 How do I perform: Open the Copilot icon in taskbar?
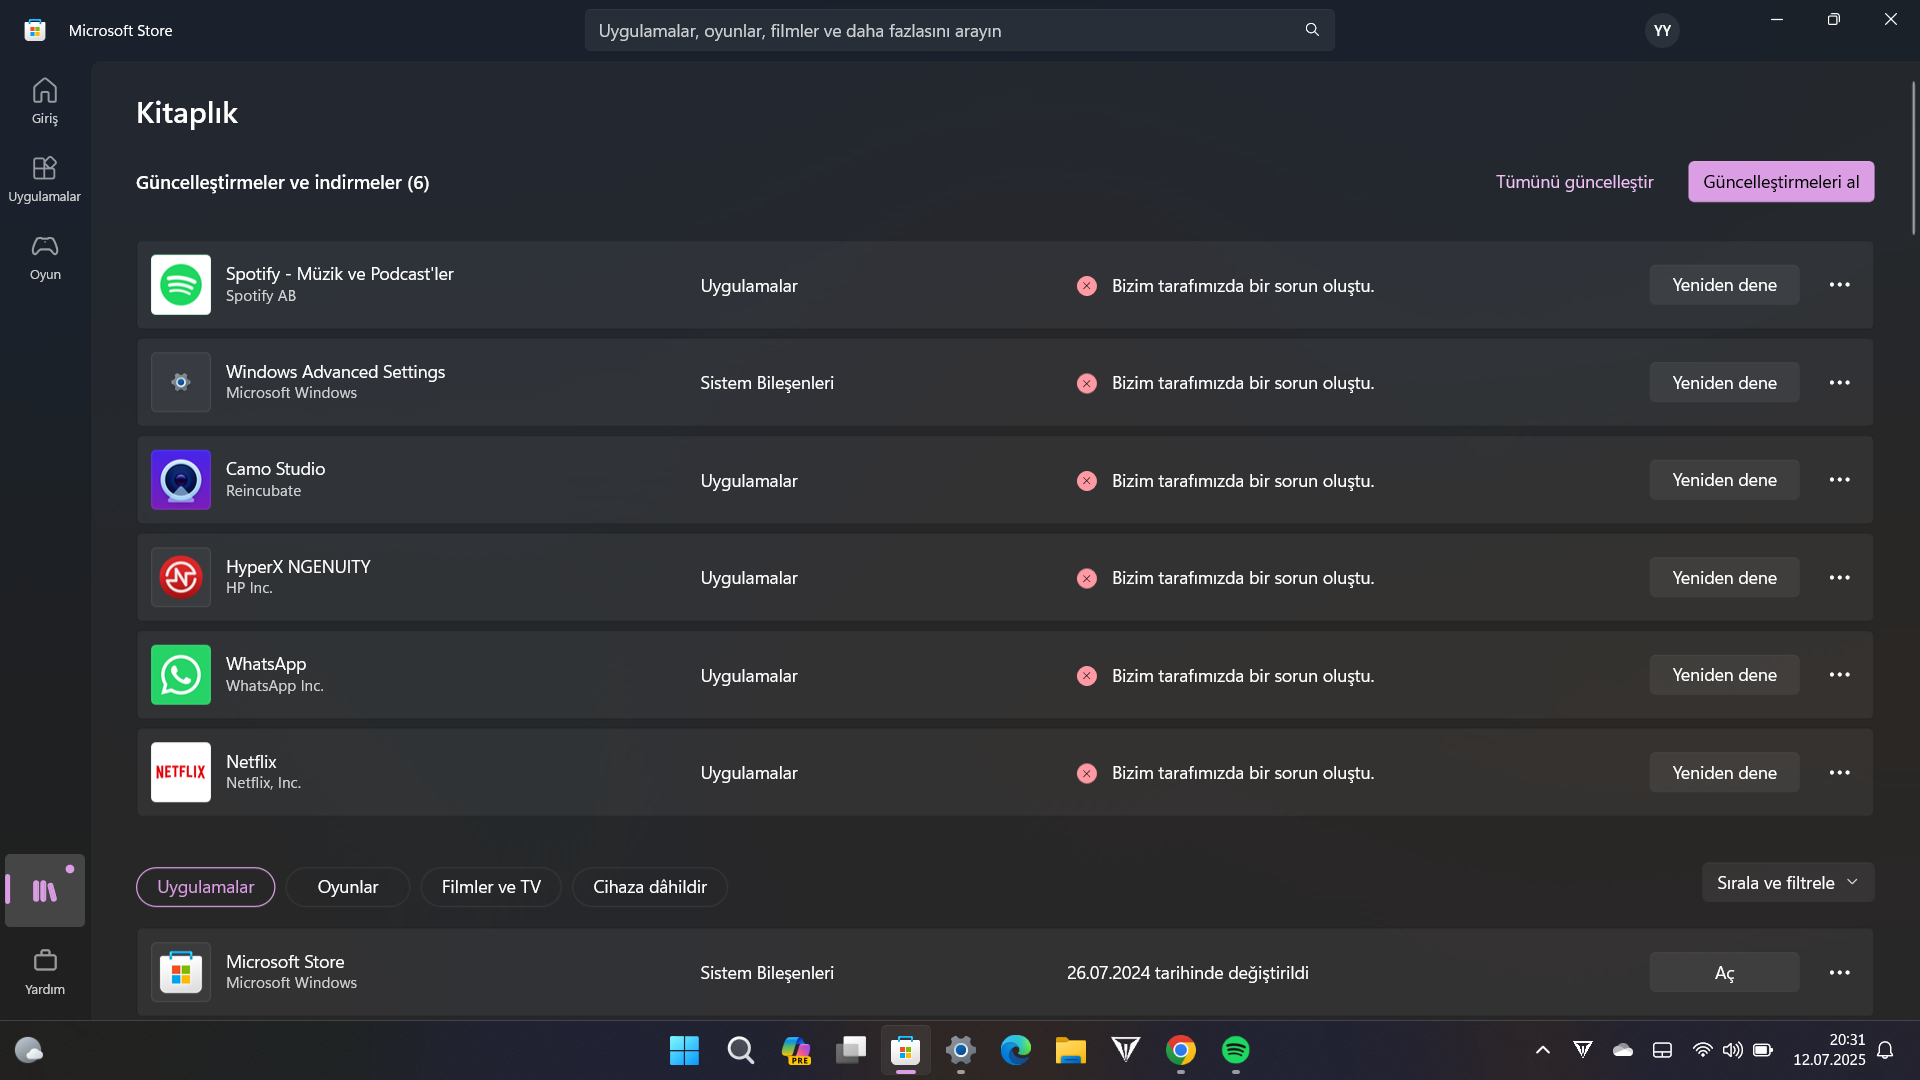coord(796,1050)
